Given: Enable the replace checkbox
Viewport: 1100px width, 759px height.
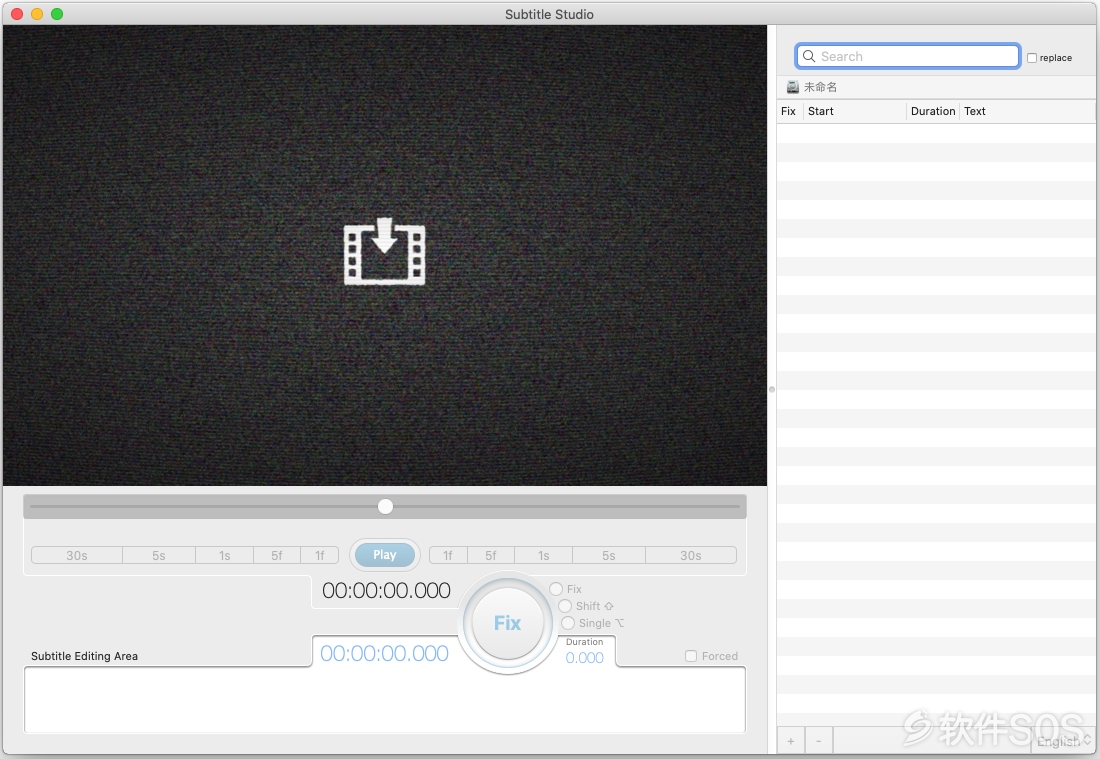Looking at the screenshot, I should (x=1032, y=58).
